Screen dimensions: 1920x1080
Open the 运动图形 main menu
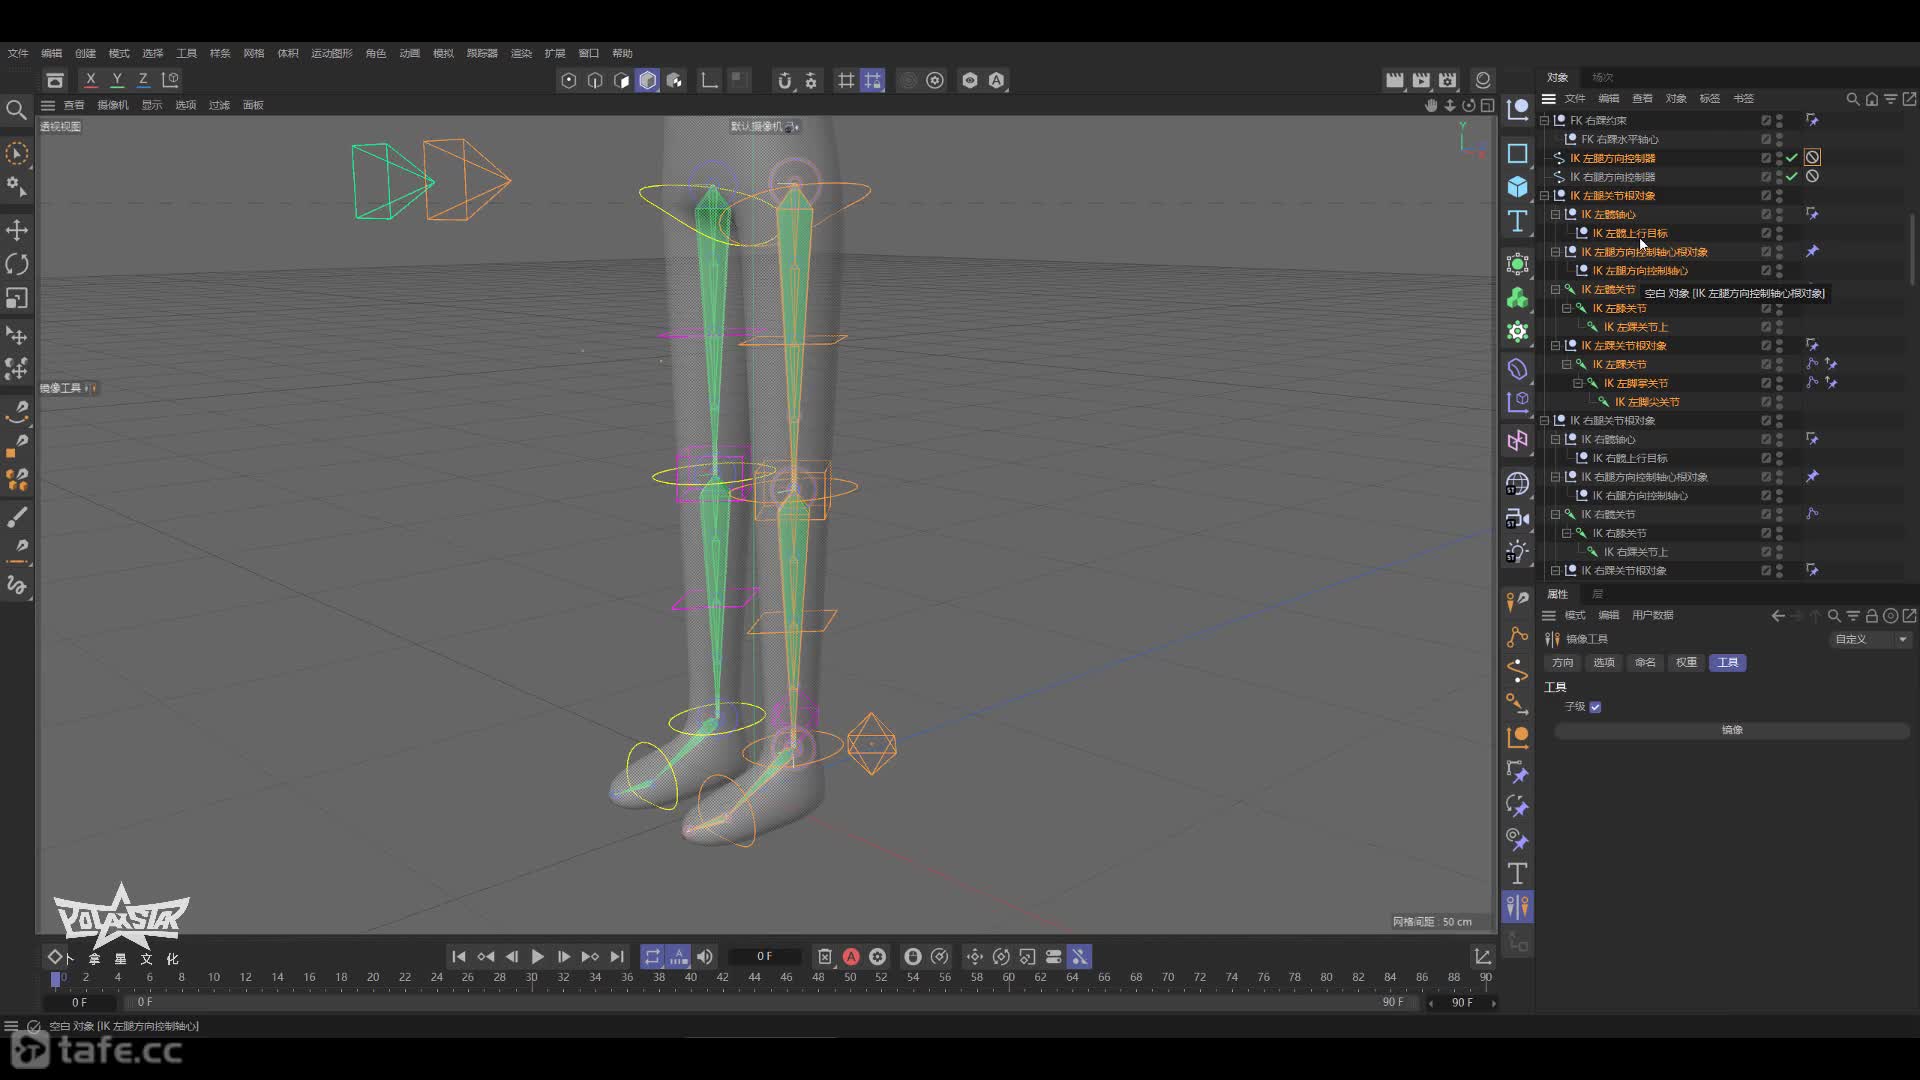(x=331, y=53)
